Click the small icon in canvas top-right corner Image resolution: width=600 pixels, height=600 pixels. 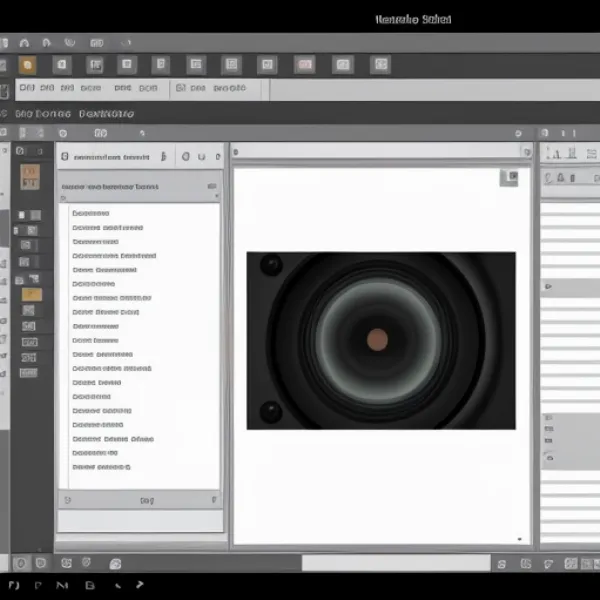click(x=510, y=178)
